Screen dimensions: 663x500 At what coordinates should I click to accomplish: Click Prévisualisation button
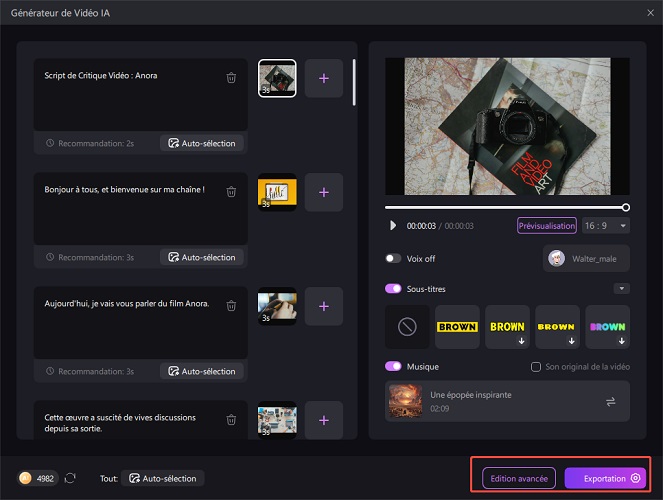[546, 226]
